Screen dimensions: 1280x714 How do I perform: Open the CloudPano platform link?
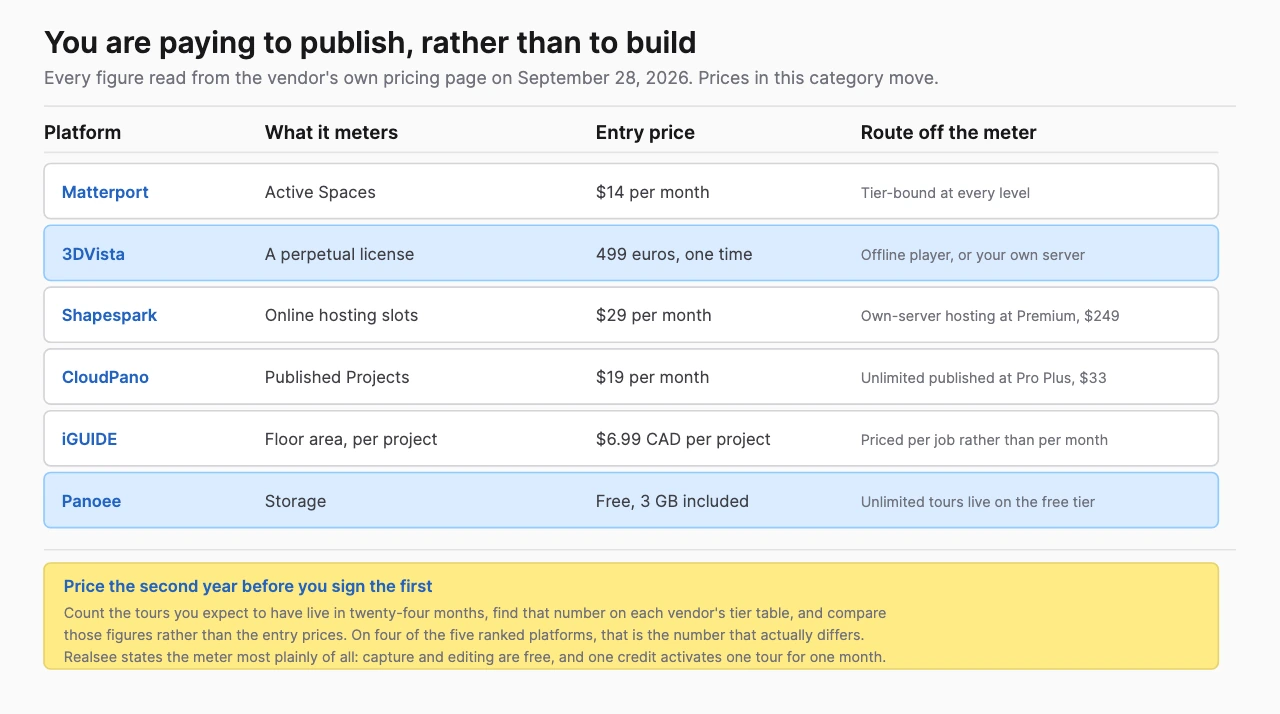pyautogui.click(x=105, y=377)
